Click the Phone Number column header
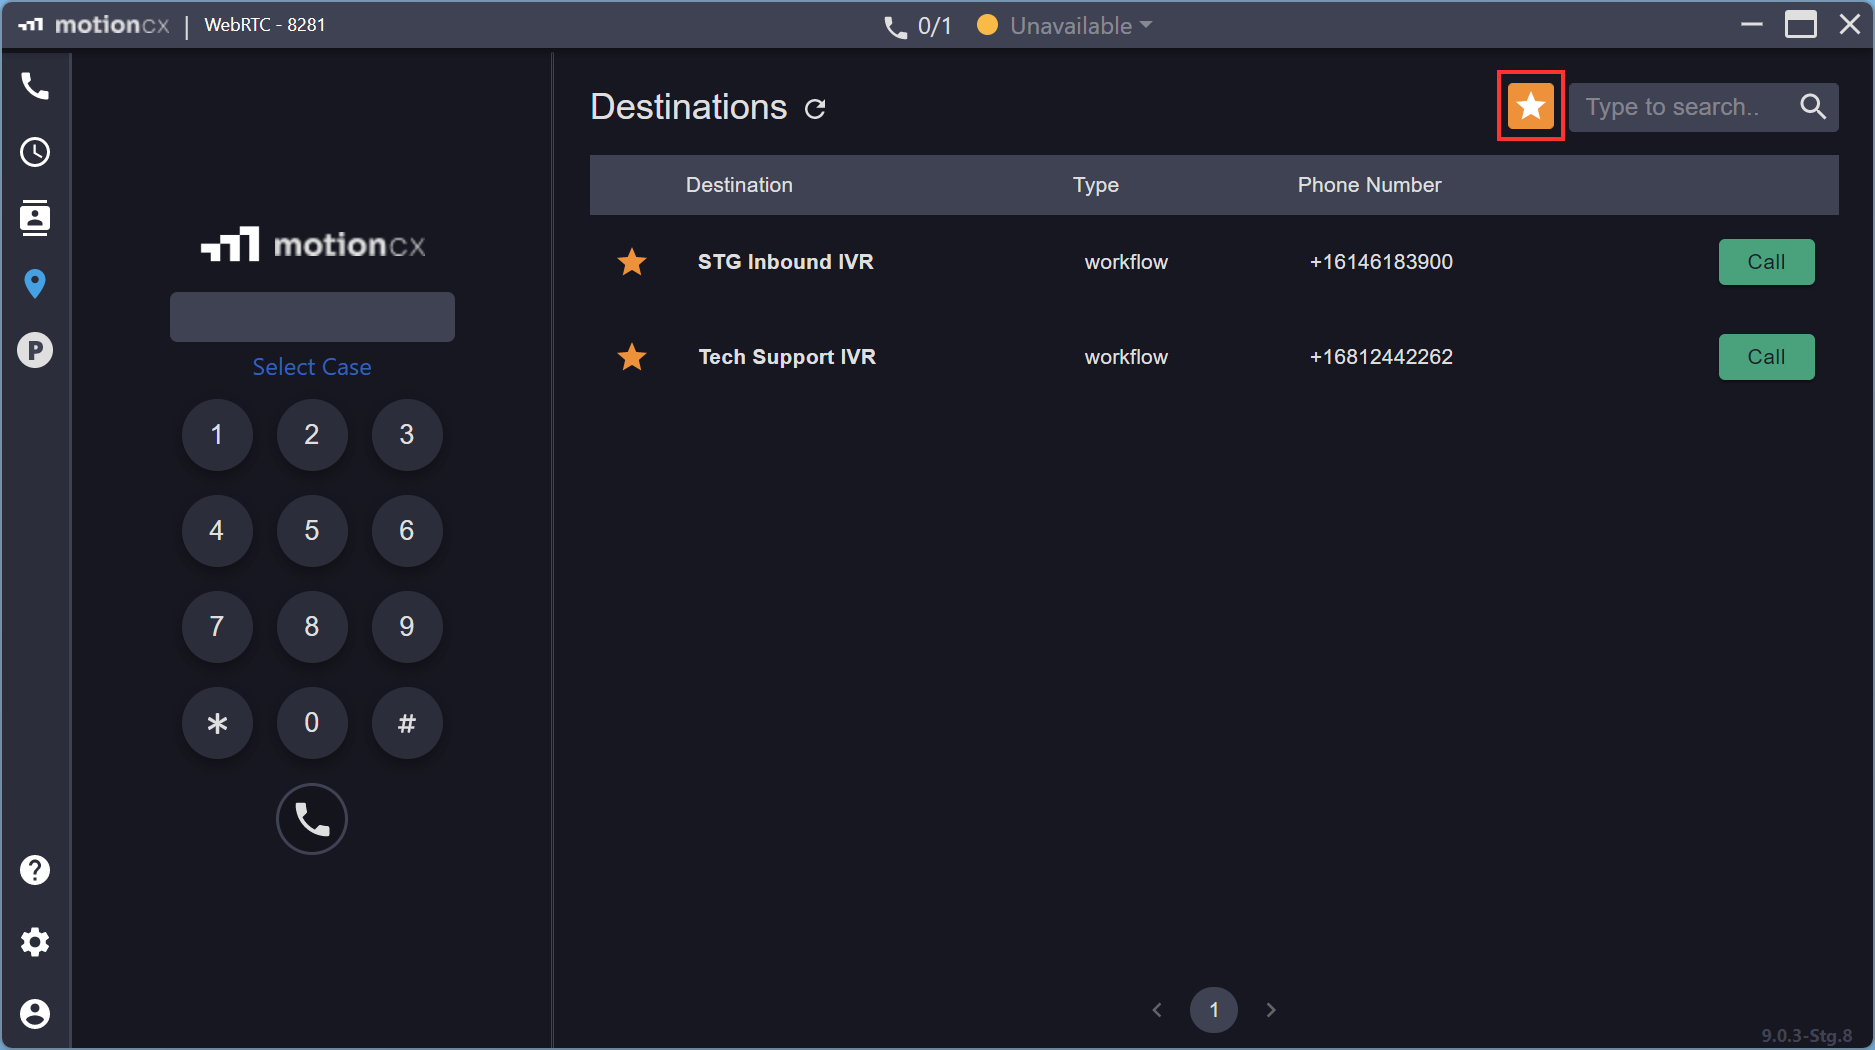The height and width of the screenshot is (1050, 1875). tap(1369, 185)
